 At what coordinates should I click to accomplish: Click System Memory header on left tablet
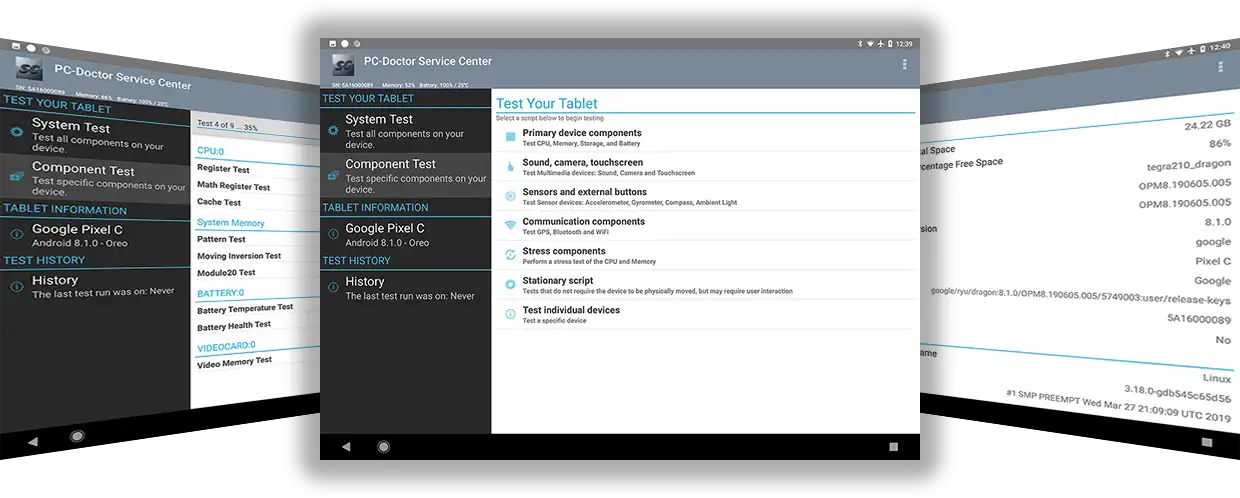230,223
